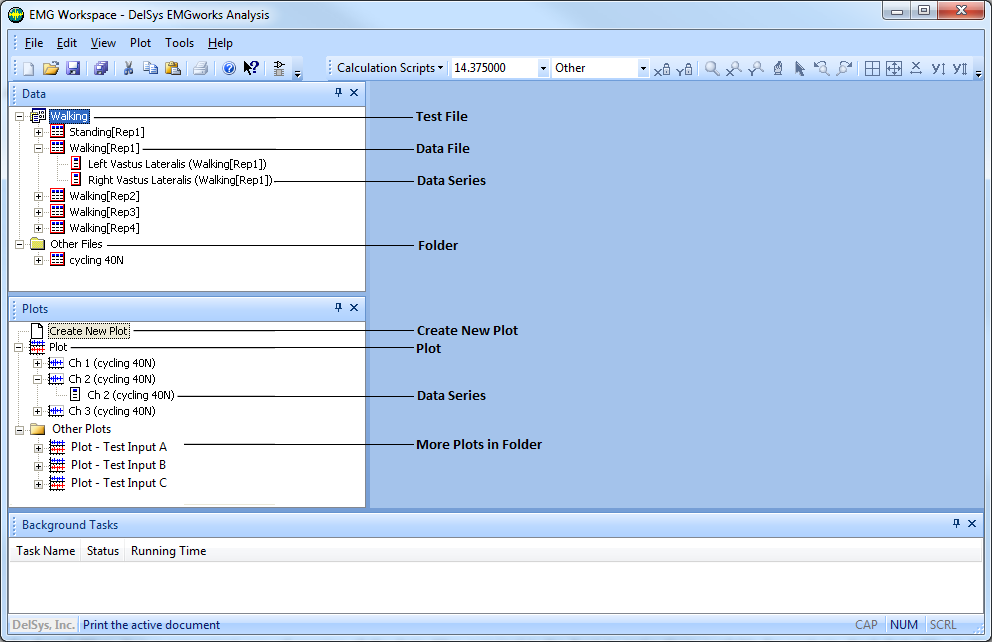Expand Ch 1 (cycling 40N) in Plots
This screenshot has height=642, width=992.
click(x=37, y=363)
